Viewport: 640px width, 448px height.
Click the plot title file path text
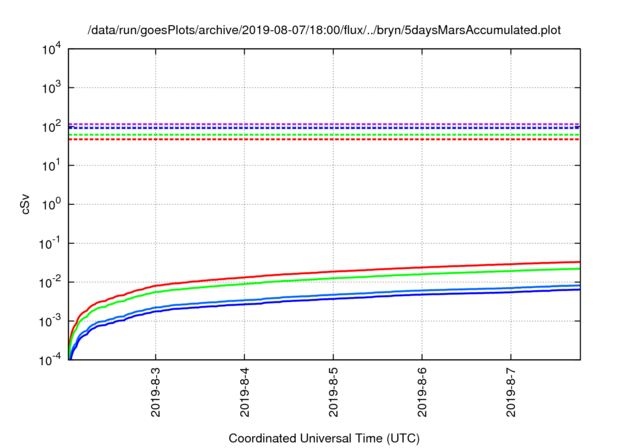coord(324,30)
